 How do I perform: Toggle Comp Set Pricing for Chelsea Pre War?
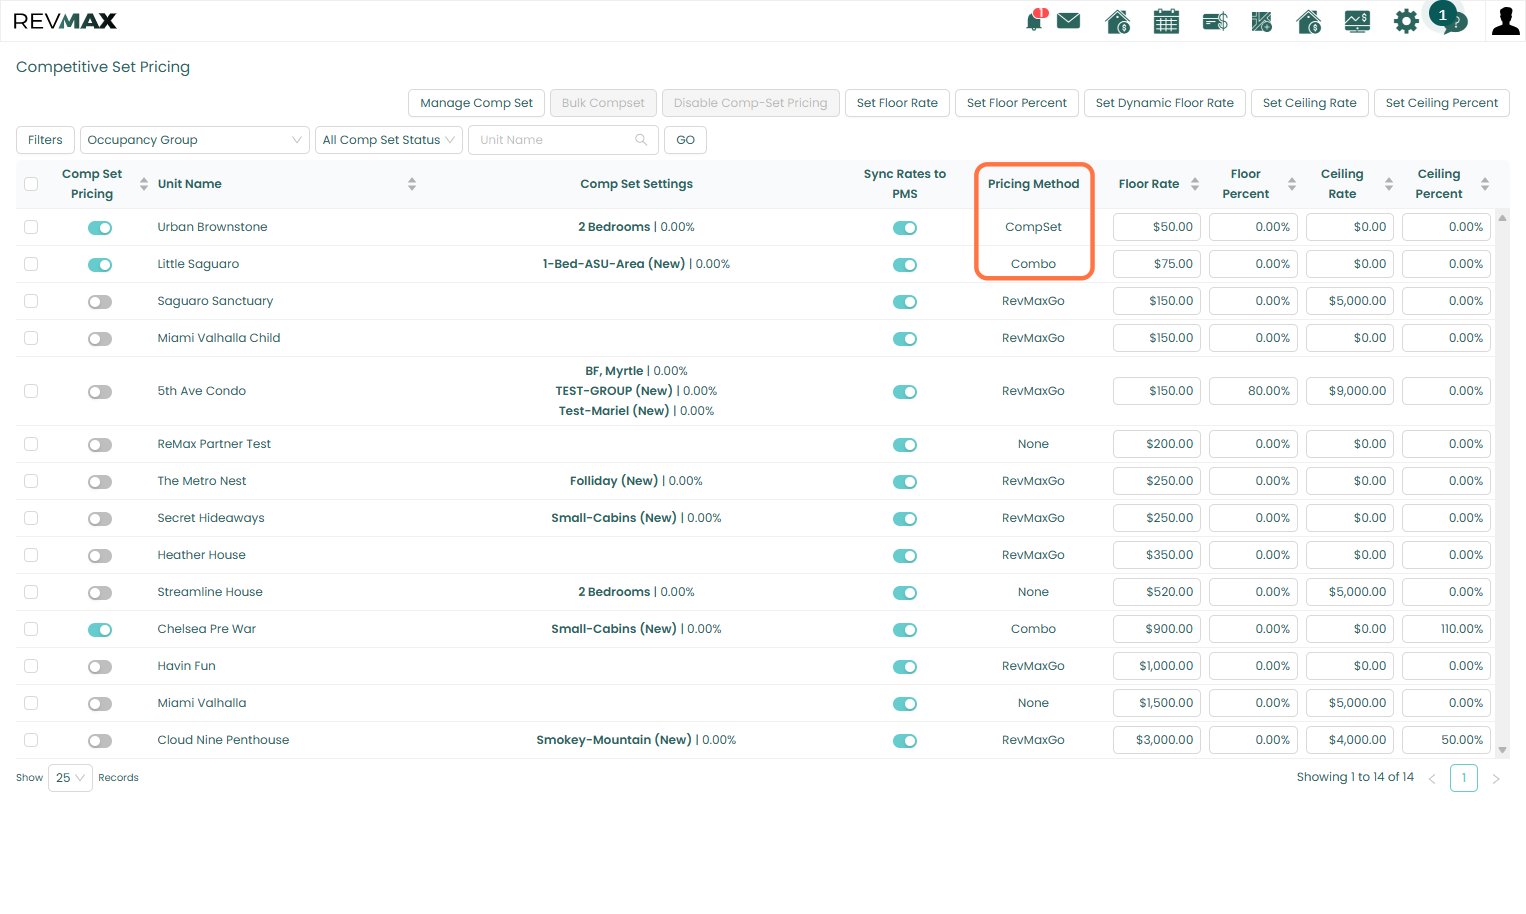coord(100,630)
